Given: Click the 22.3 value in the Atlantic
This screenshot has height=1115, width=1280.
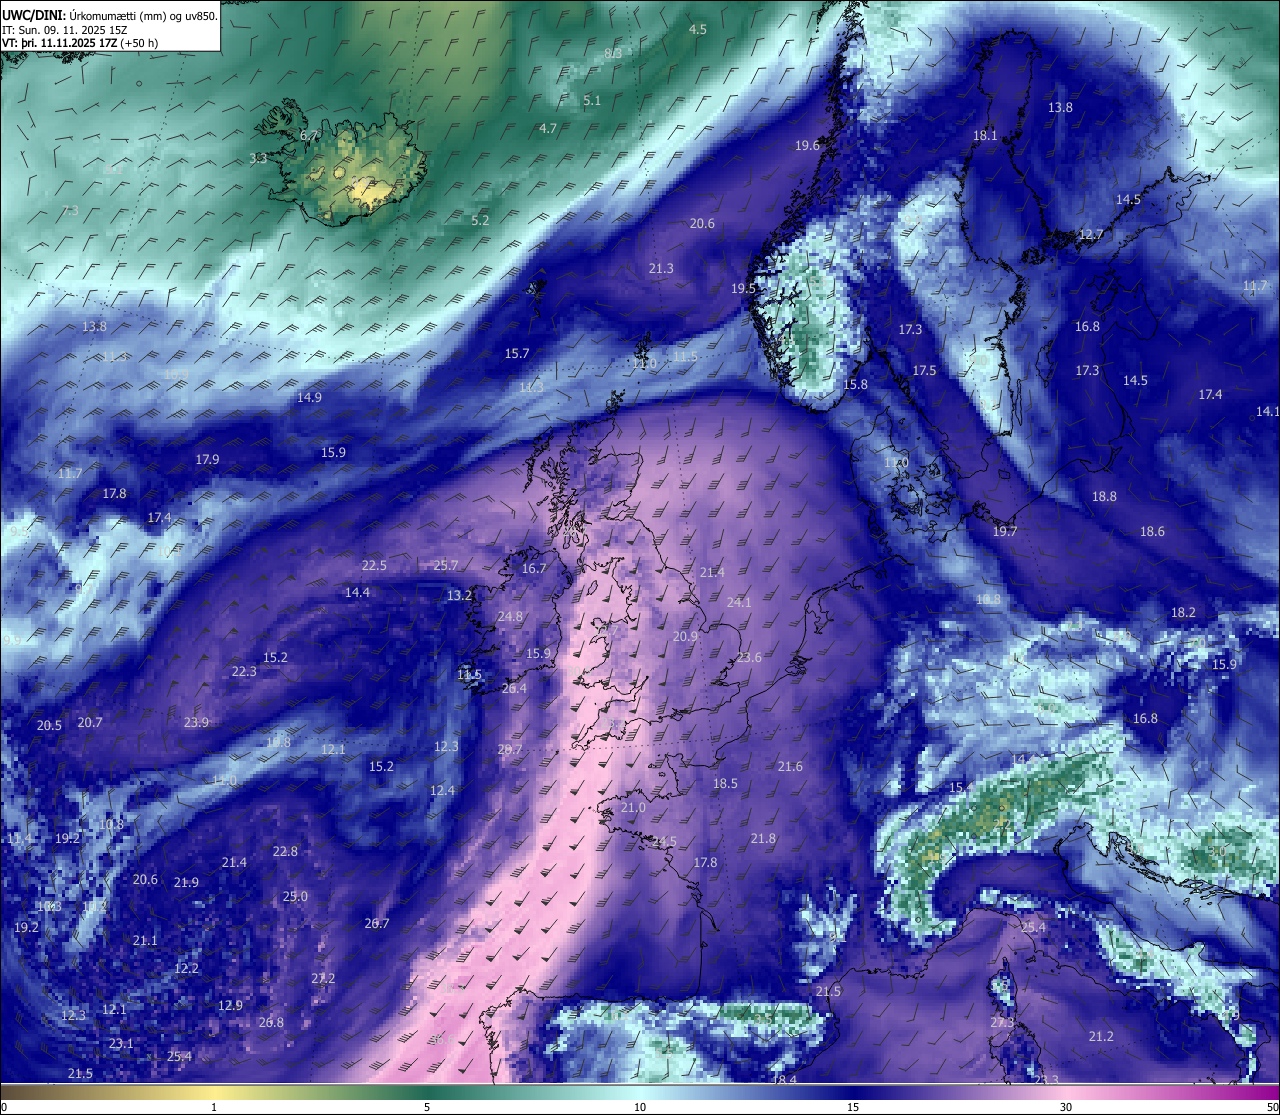Looking at the screenshot, I should click(x=244, y=672).
